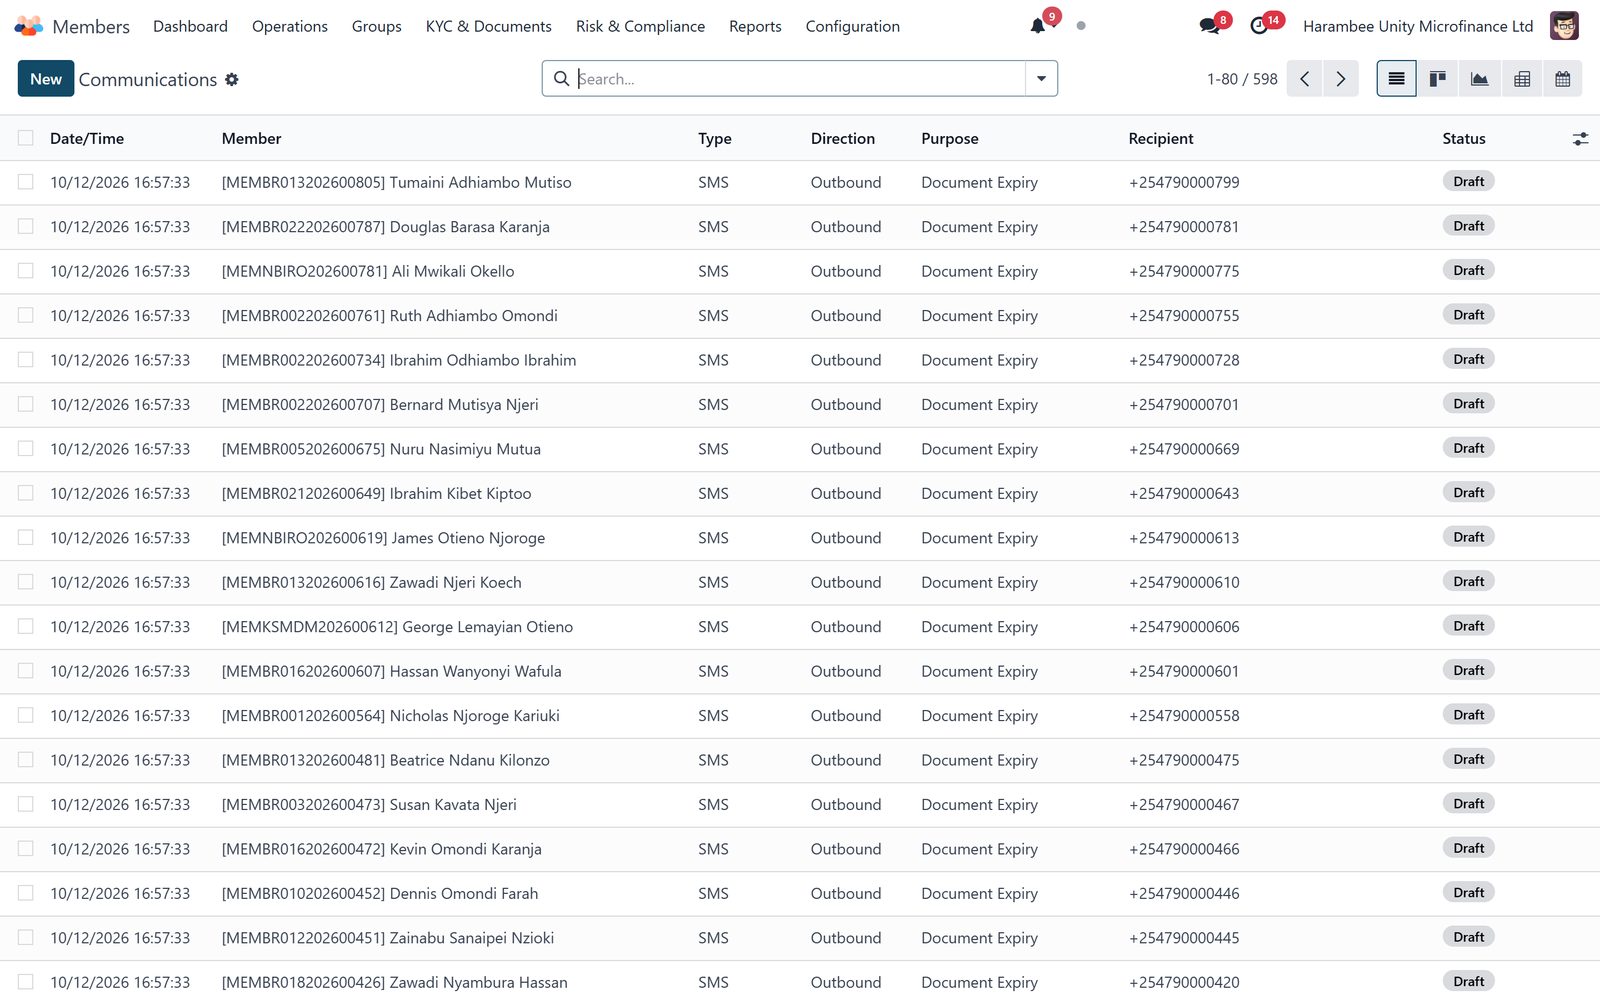
Task: Click member George Lemayian Otieno cell
Action: [x=398, y=627]
